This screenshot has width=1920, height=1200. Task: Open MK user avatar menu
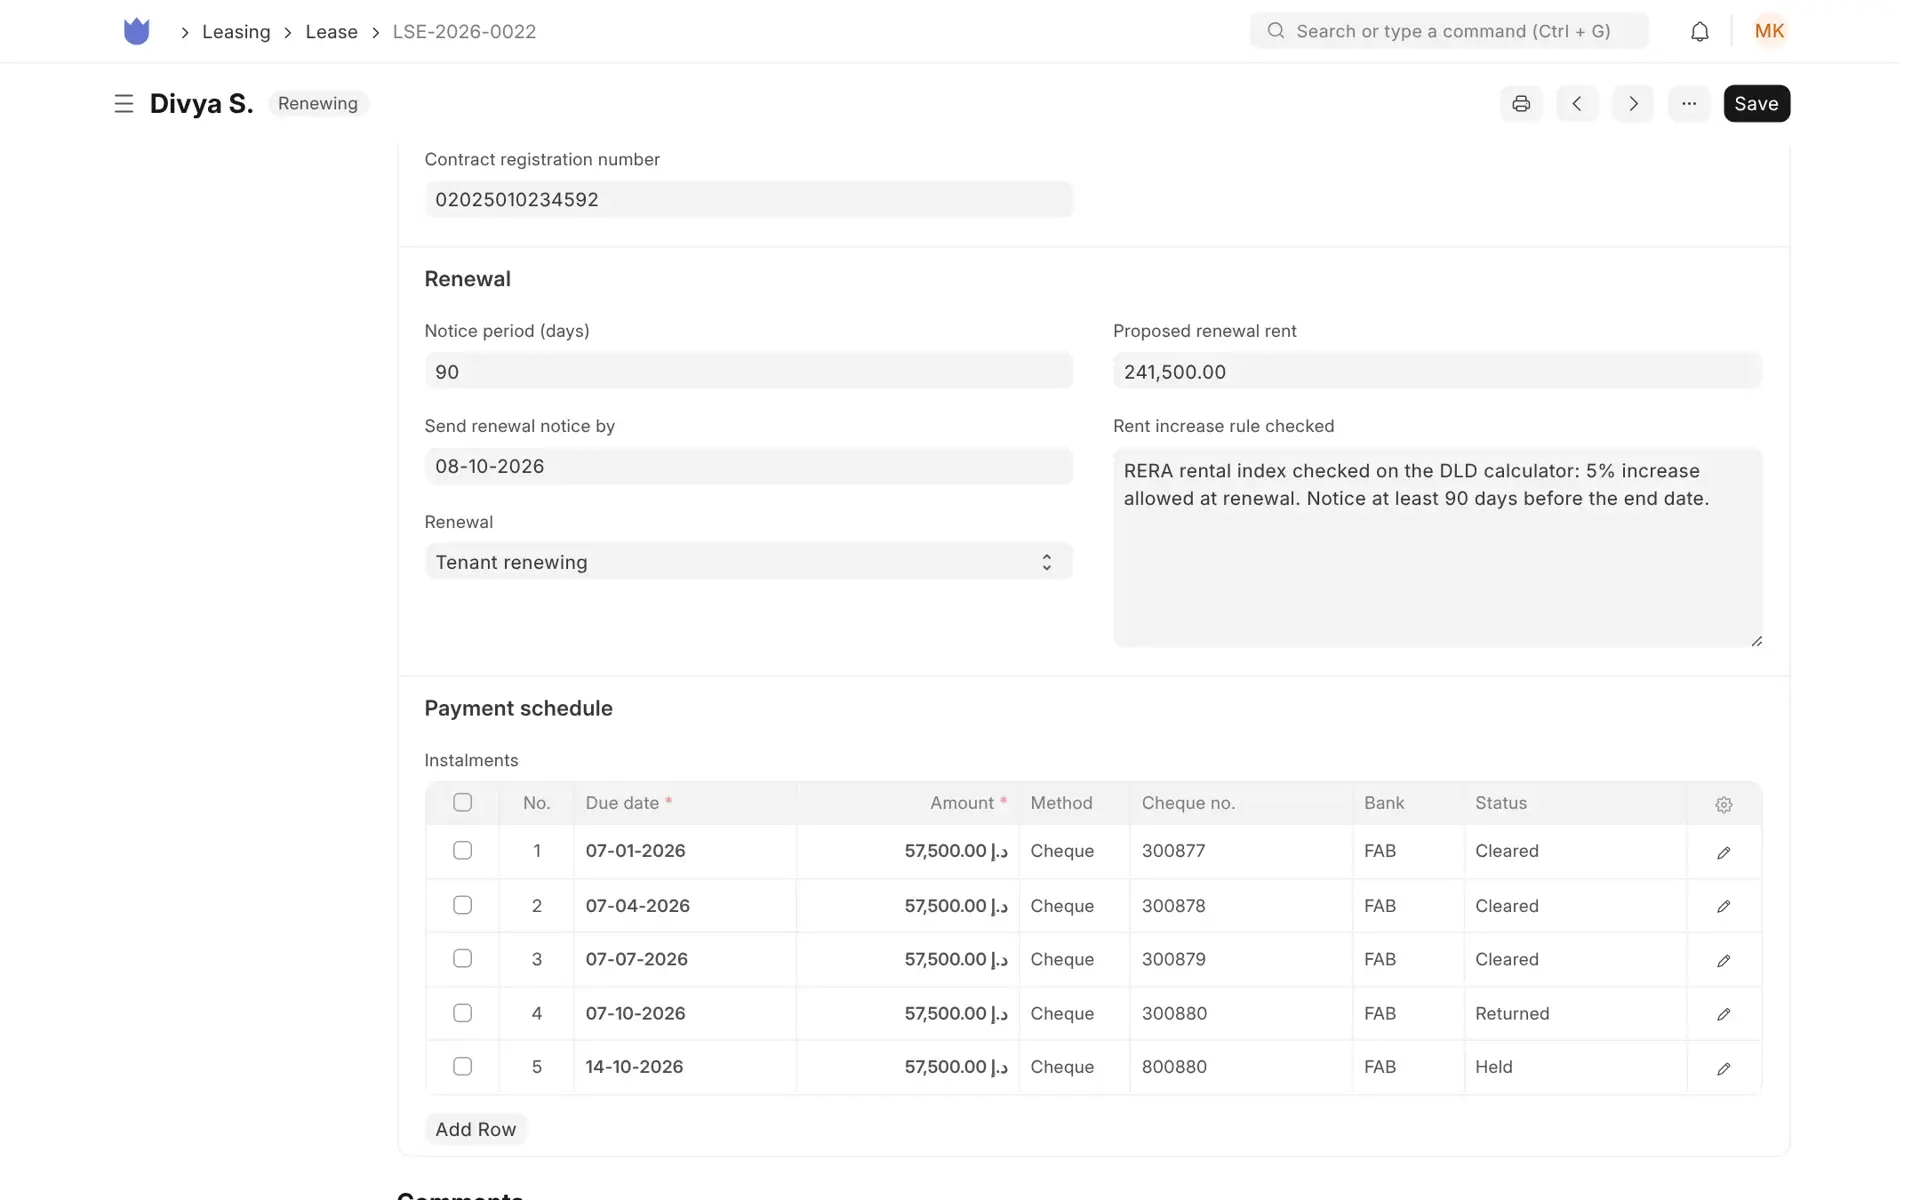tap(1769, 31)
